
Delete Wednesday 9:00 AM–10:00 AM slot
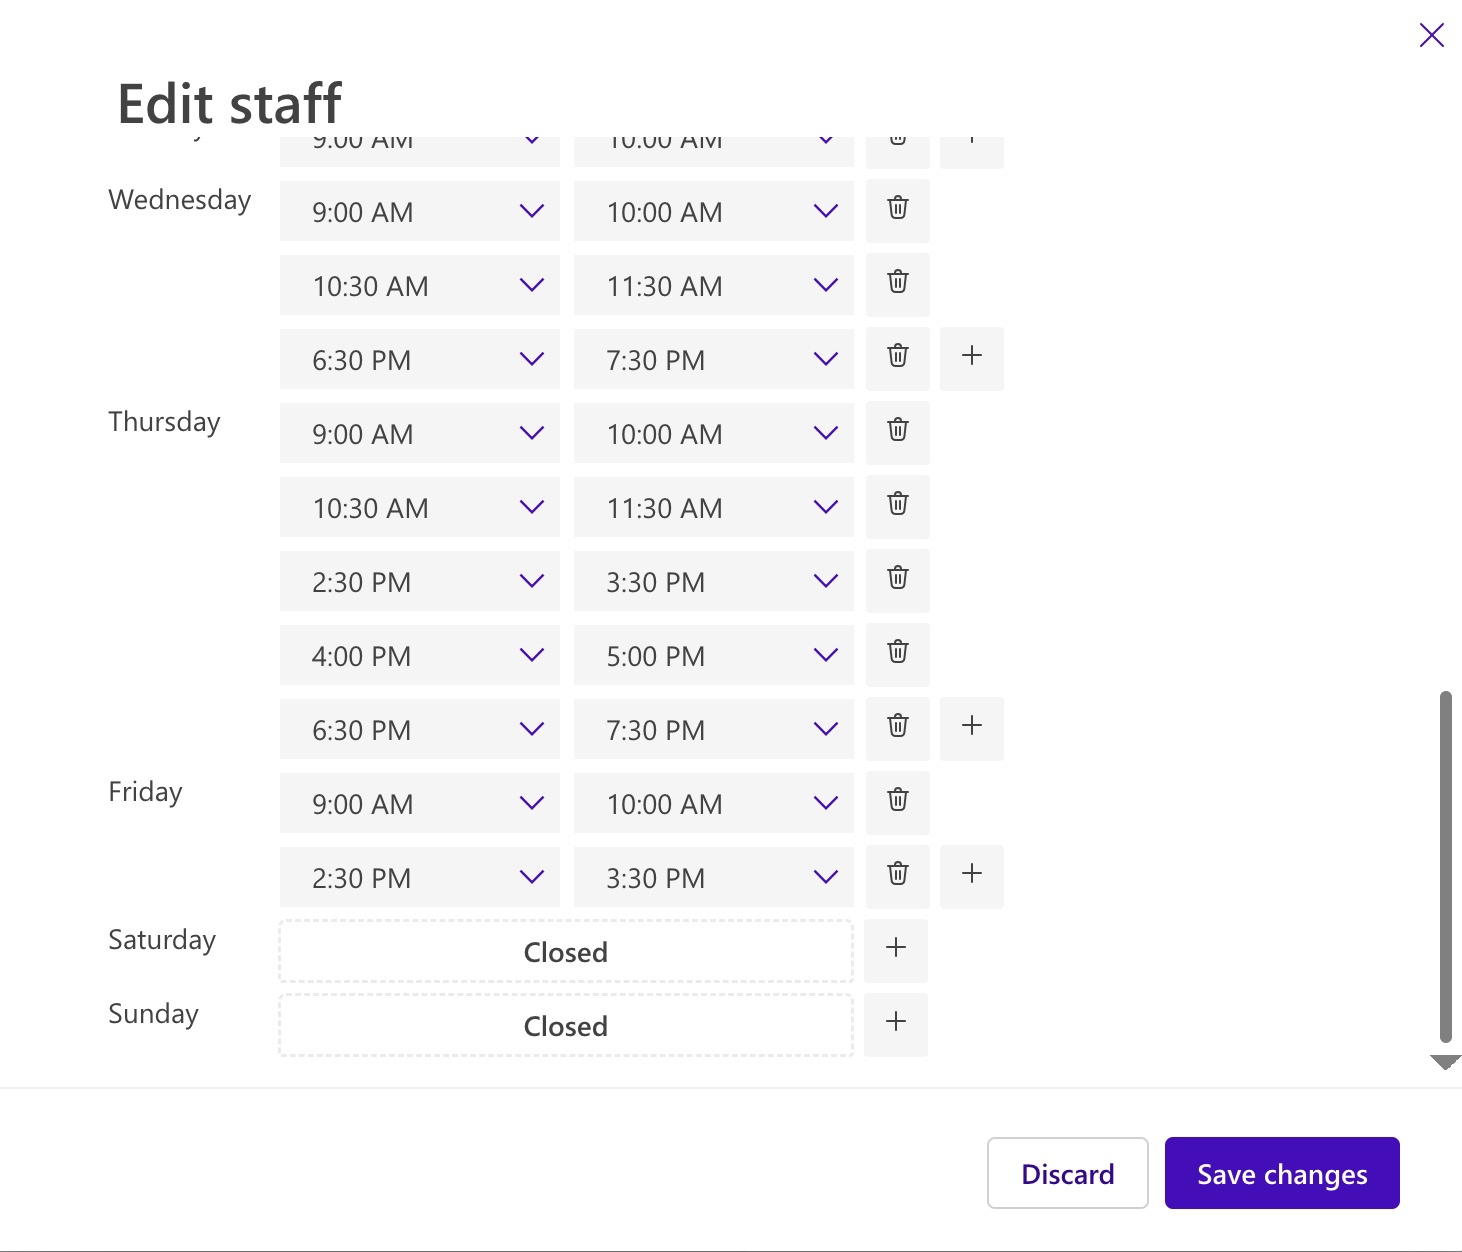point(898,211)
